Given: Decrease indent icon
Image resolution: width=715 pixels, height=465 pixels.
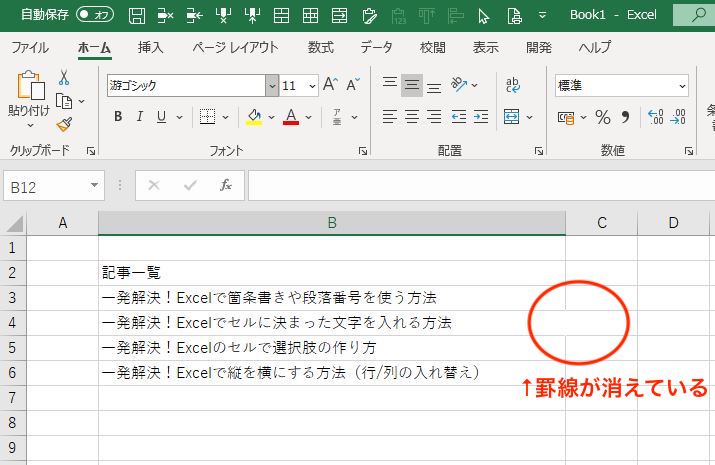Looking at the screenshot, I should pyautogui.click(x=459, y=117).
